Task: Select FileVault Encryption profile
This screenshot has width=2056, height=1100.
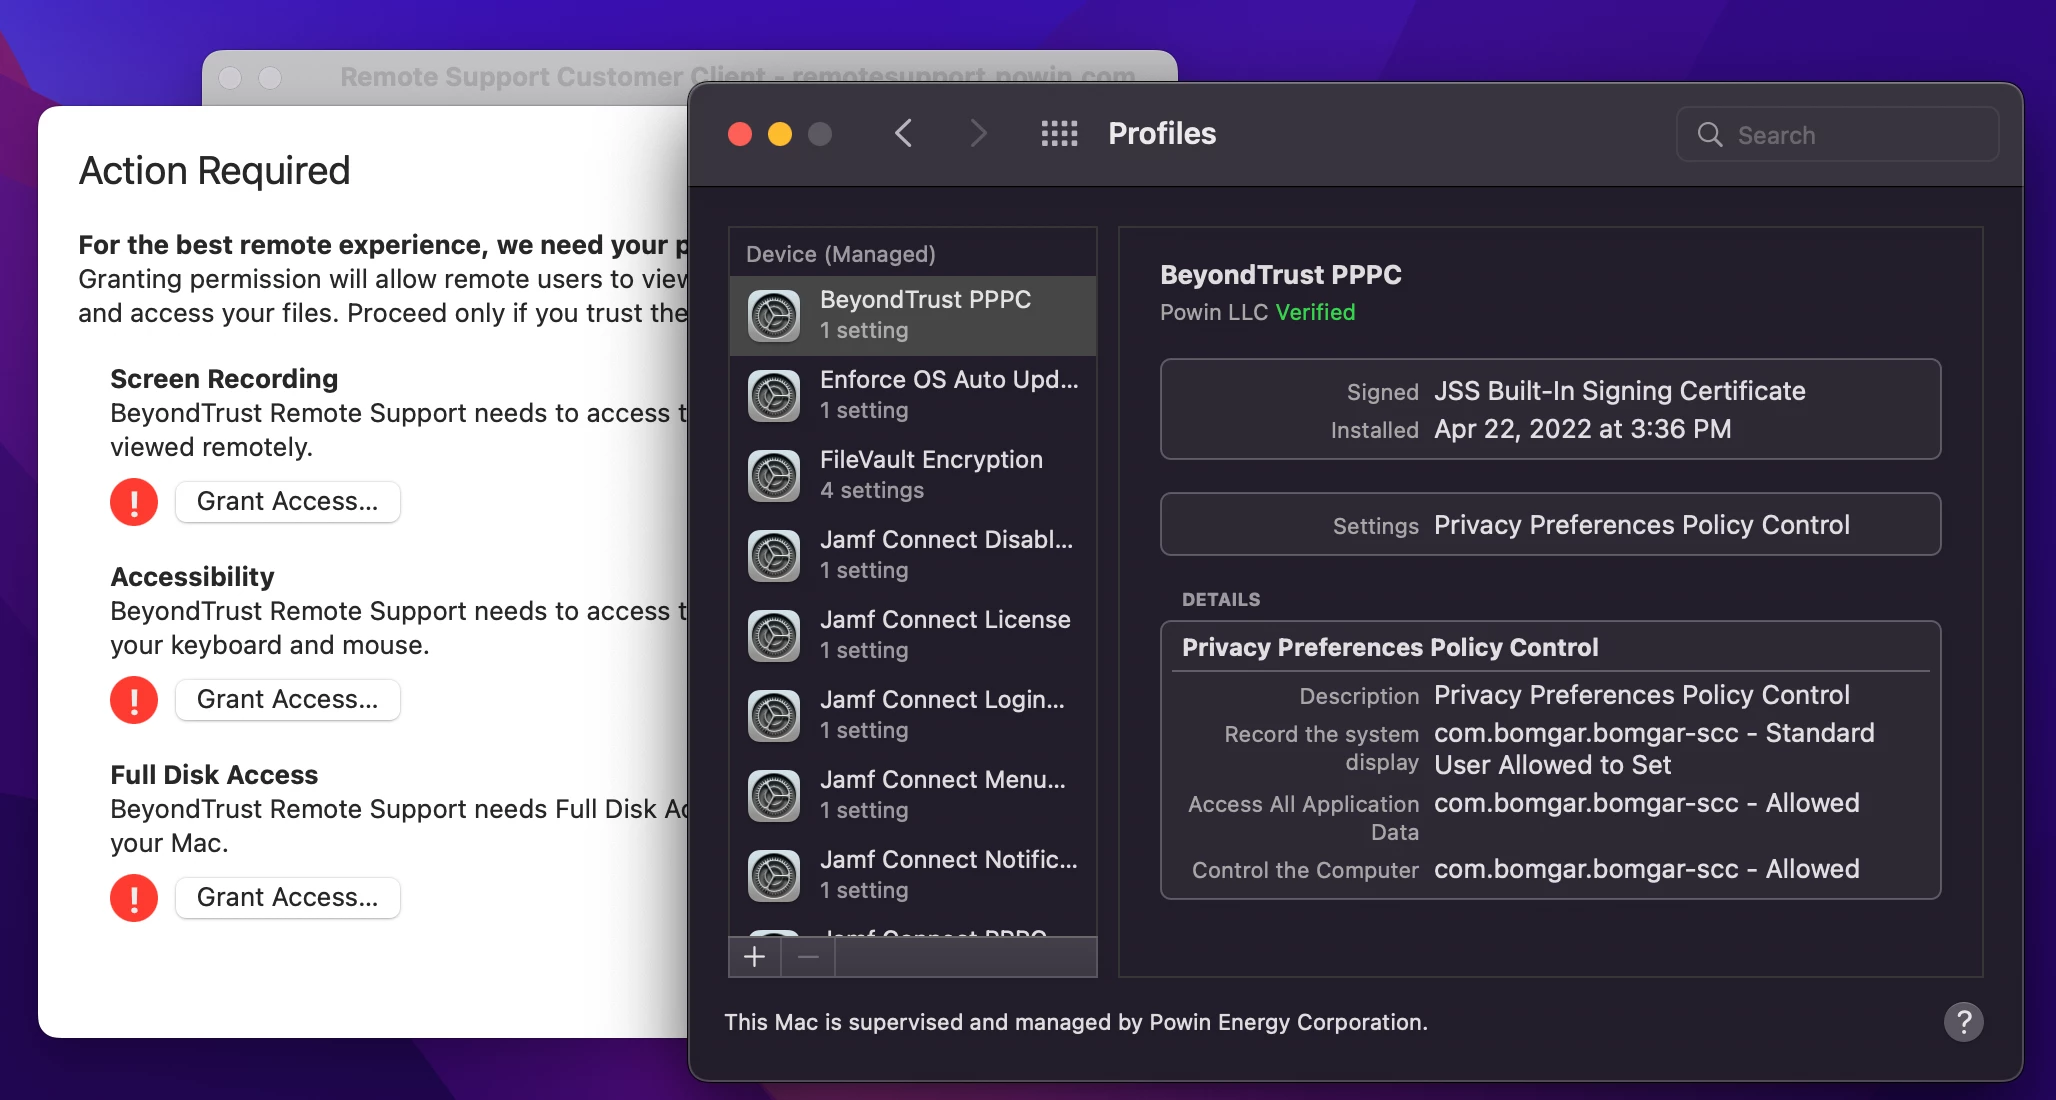Action: (x=913, y=476)
